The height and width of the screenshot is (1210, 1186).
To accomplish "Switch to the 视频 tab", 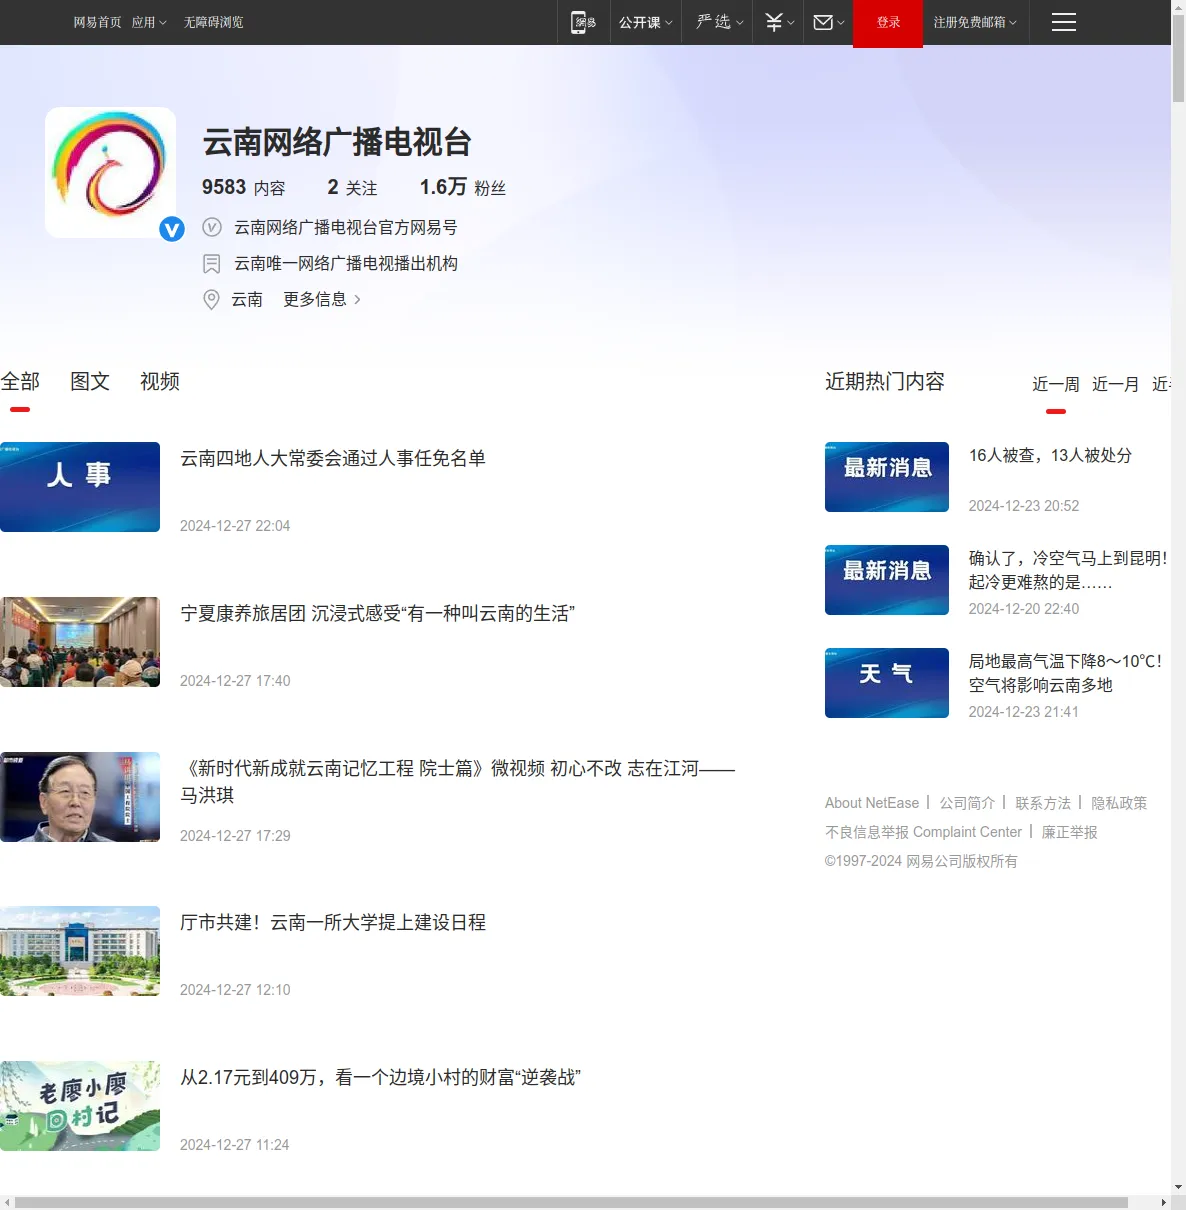I will (160, 381).
